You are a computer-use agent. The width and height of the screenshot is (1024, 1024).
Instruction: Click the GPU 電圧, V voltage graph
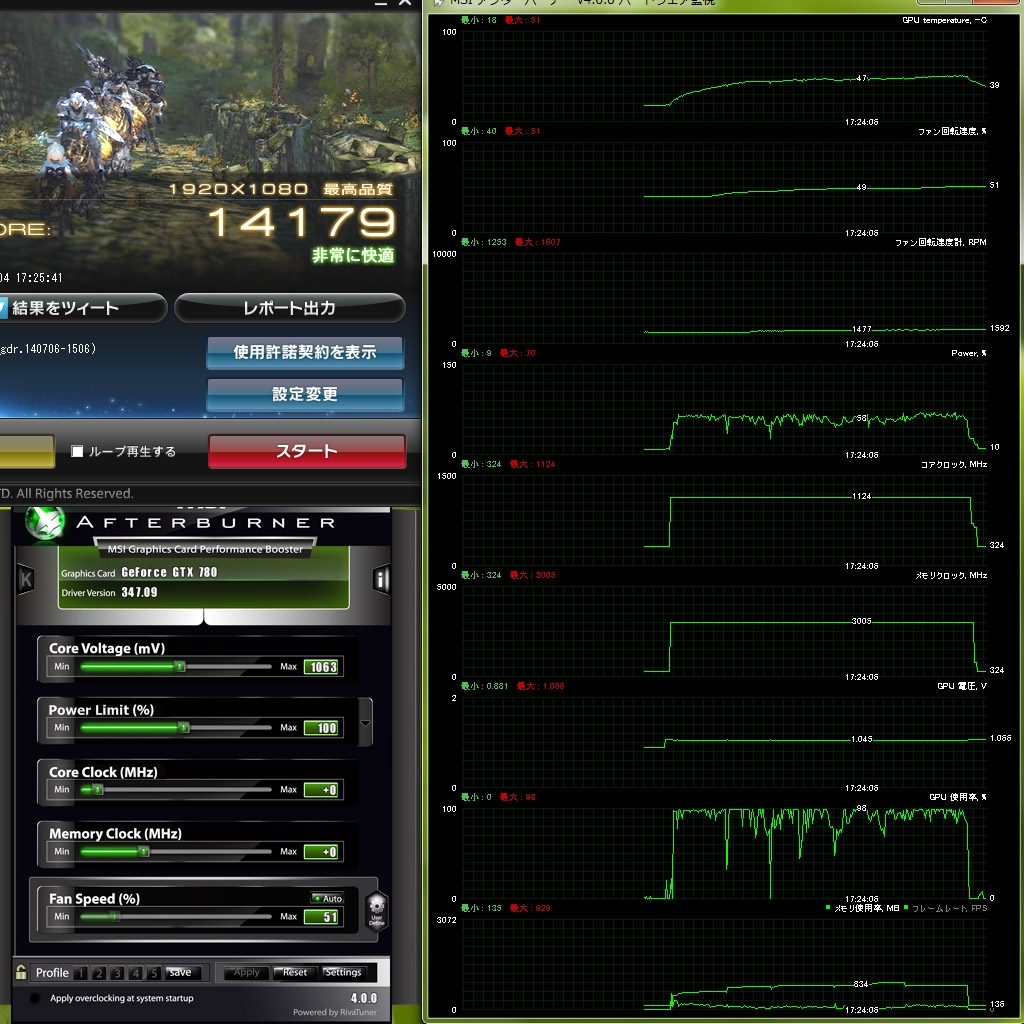724,743
